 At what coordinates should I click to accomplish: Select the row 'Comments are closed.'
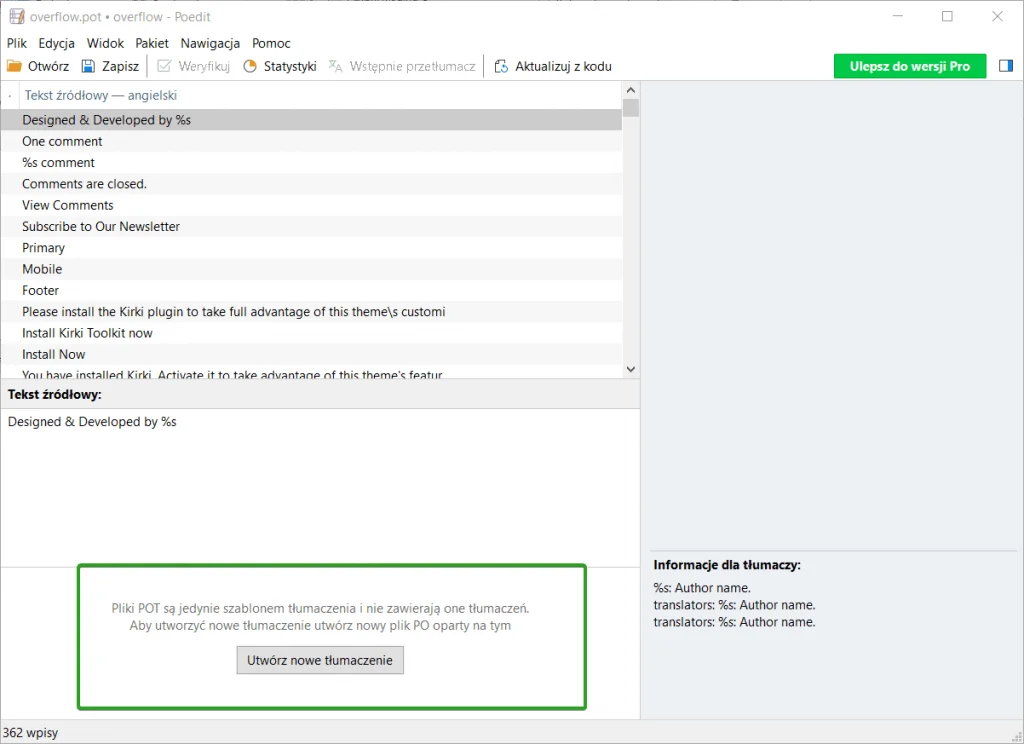coord(312,184)
